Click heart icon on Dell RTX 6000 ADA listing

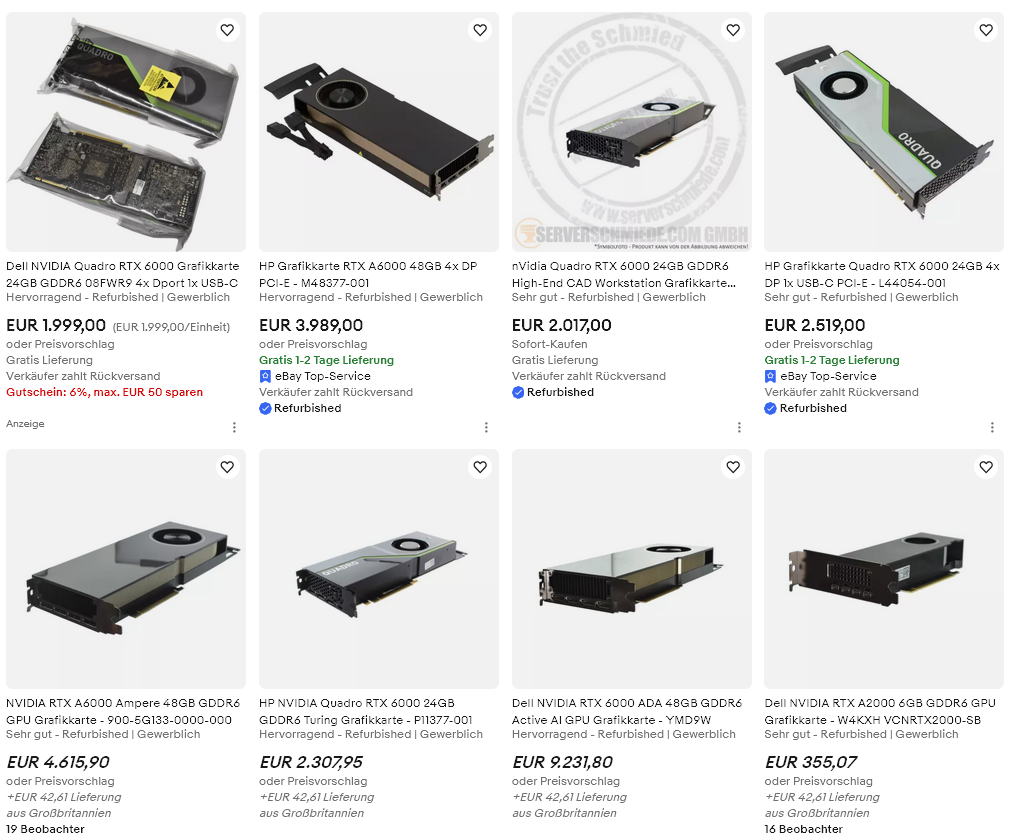733,467
